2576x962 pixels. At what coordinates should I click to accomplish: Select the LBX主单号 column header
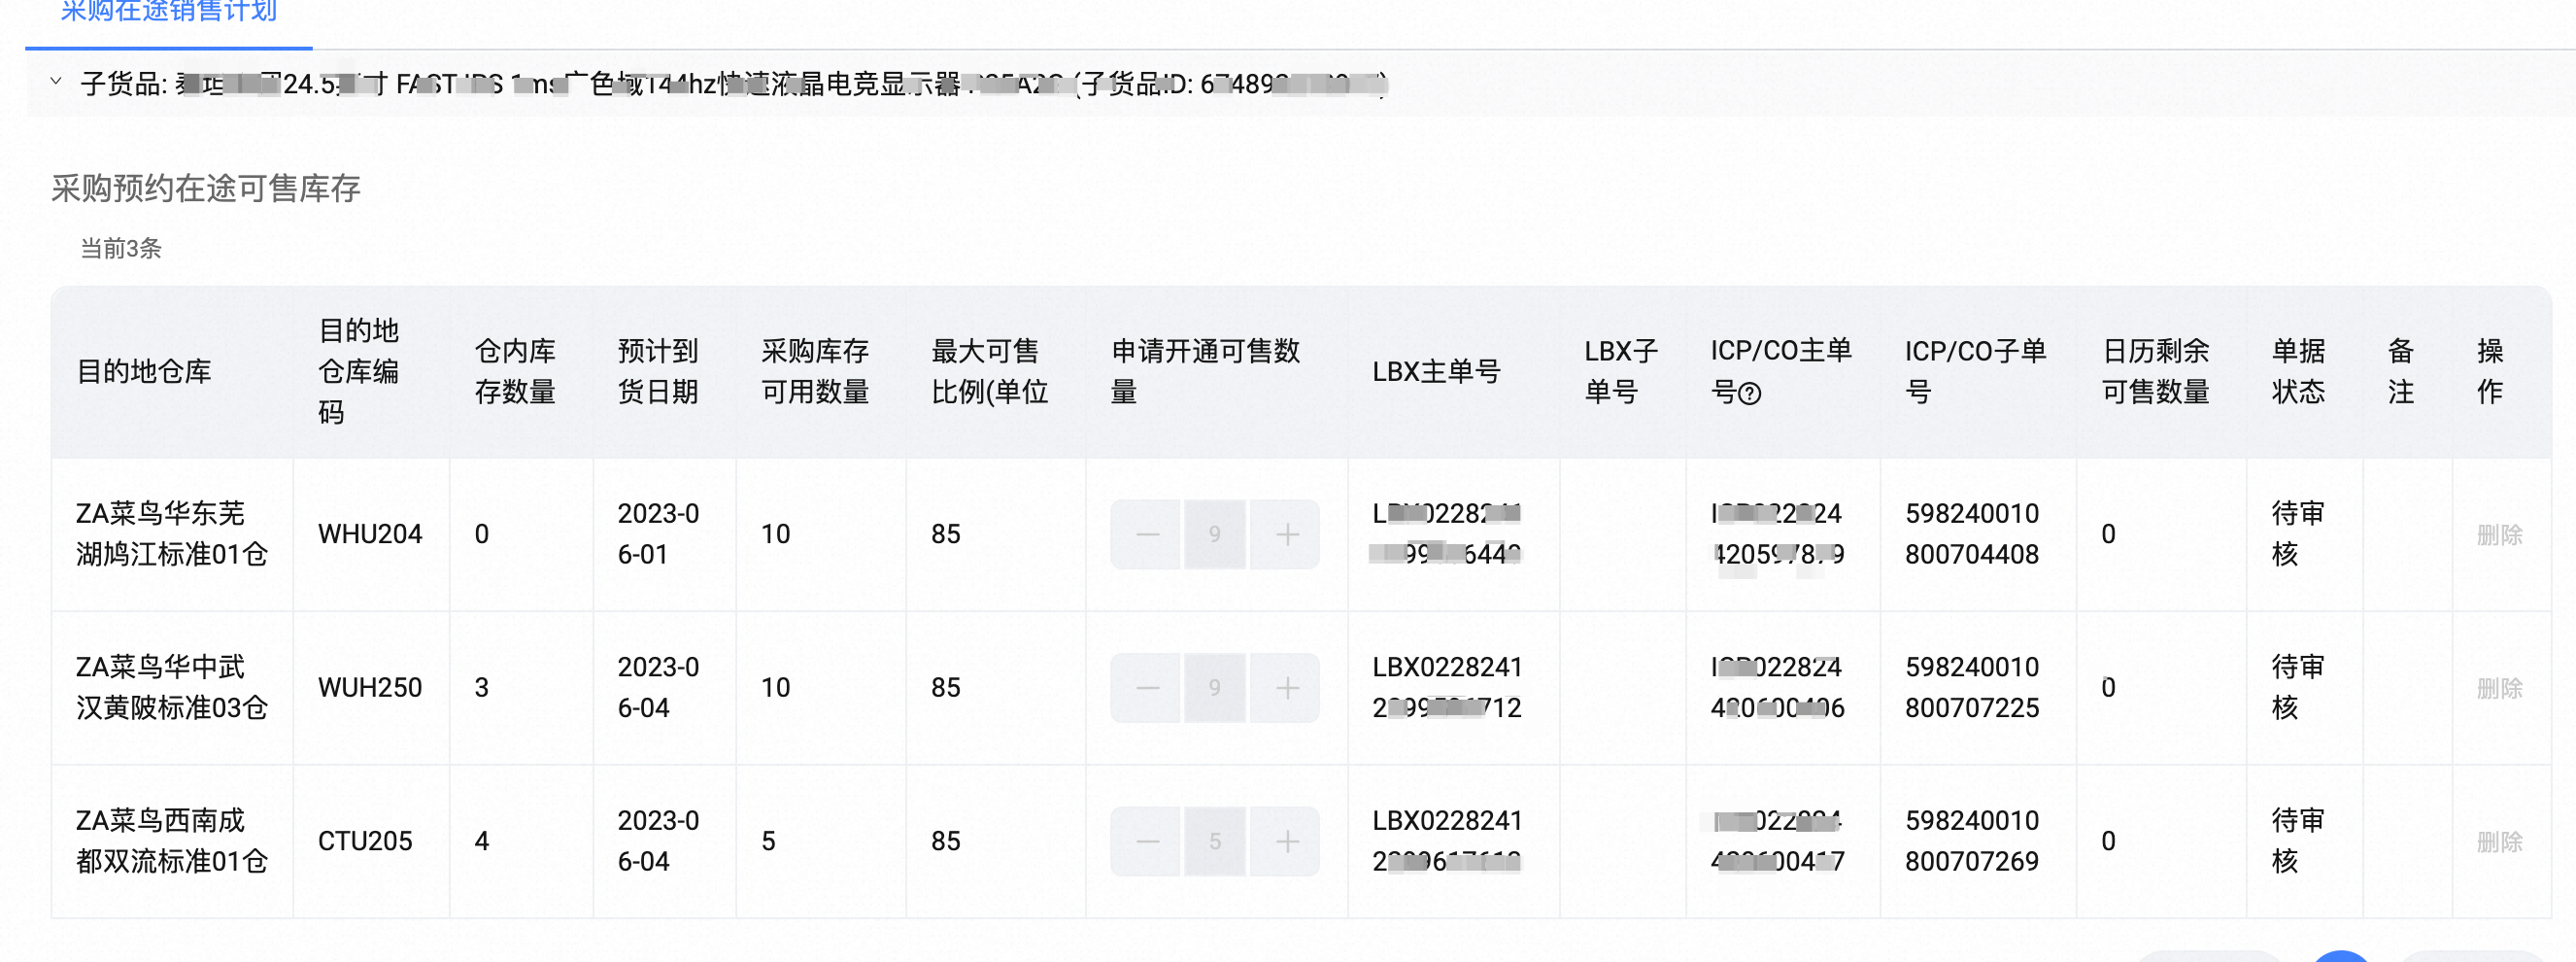tap(1436, 372)
